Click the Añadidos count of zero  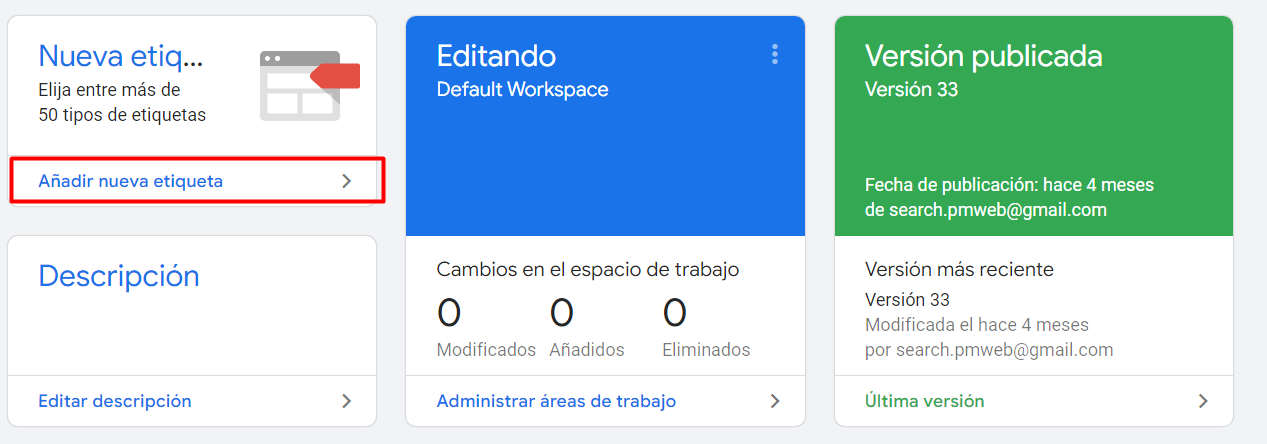(562, 313)
